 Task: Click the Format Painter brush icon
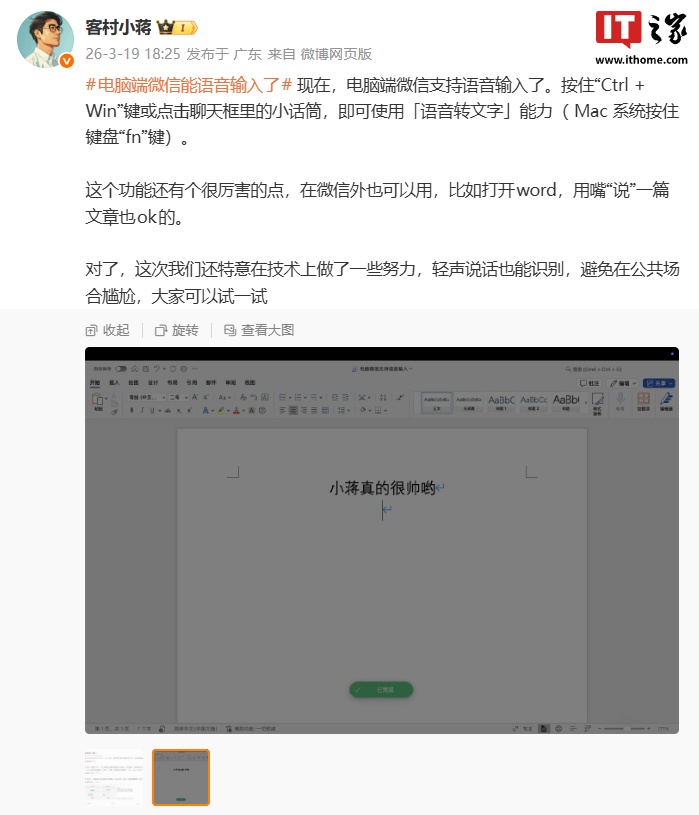point(114,412)
